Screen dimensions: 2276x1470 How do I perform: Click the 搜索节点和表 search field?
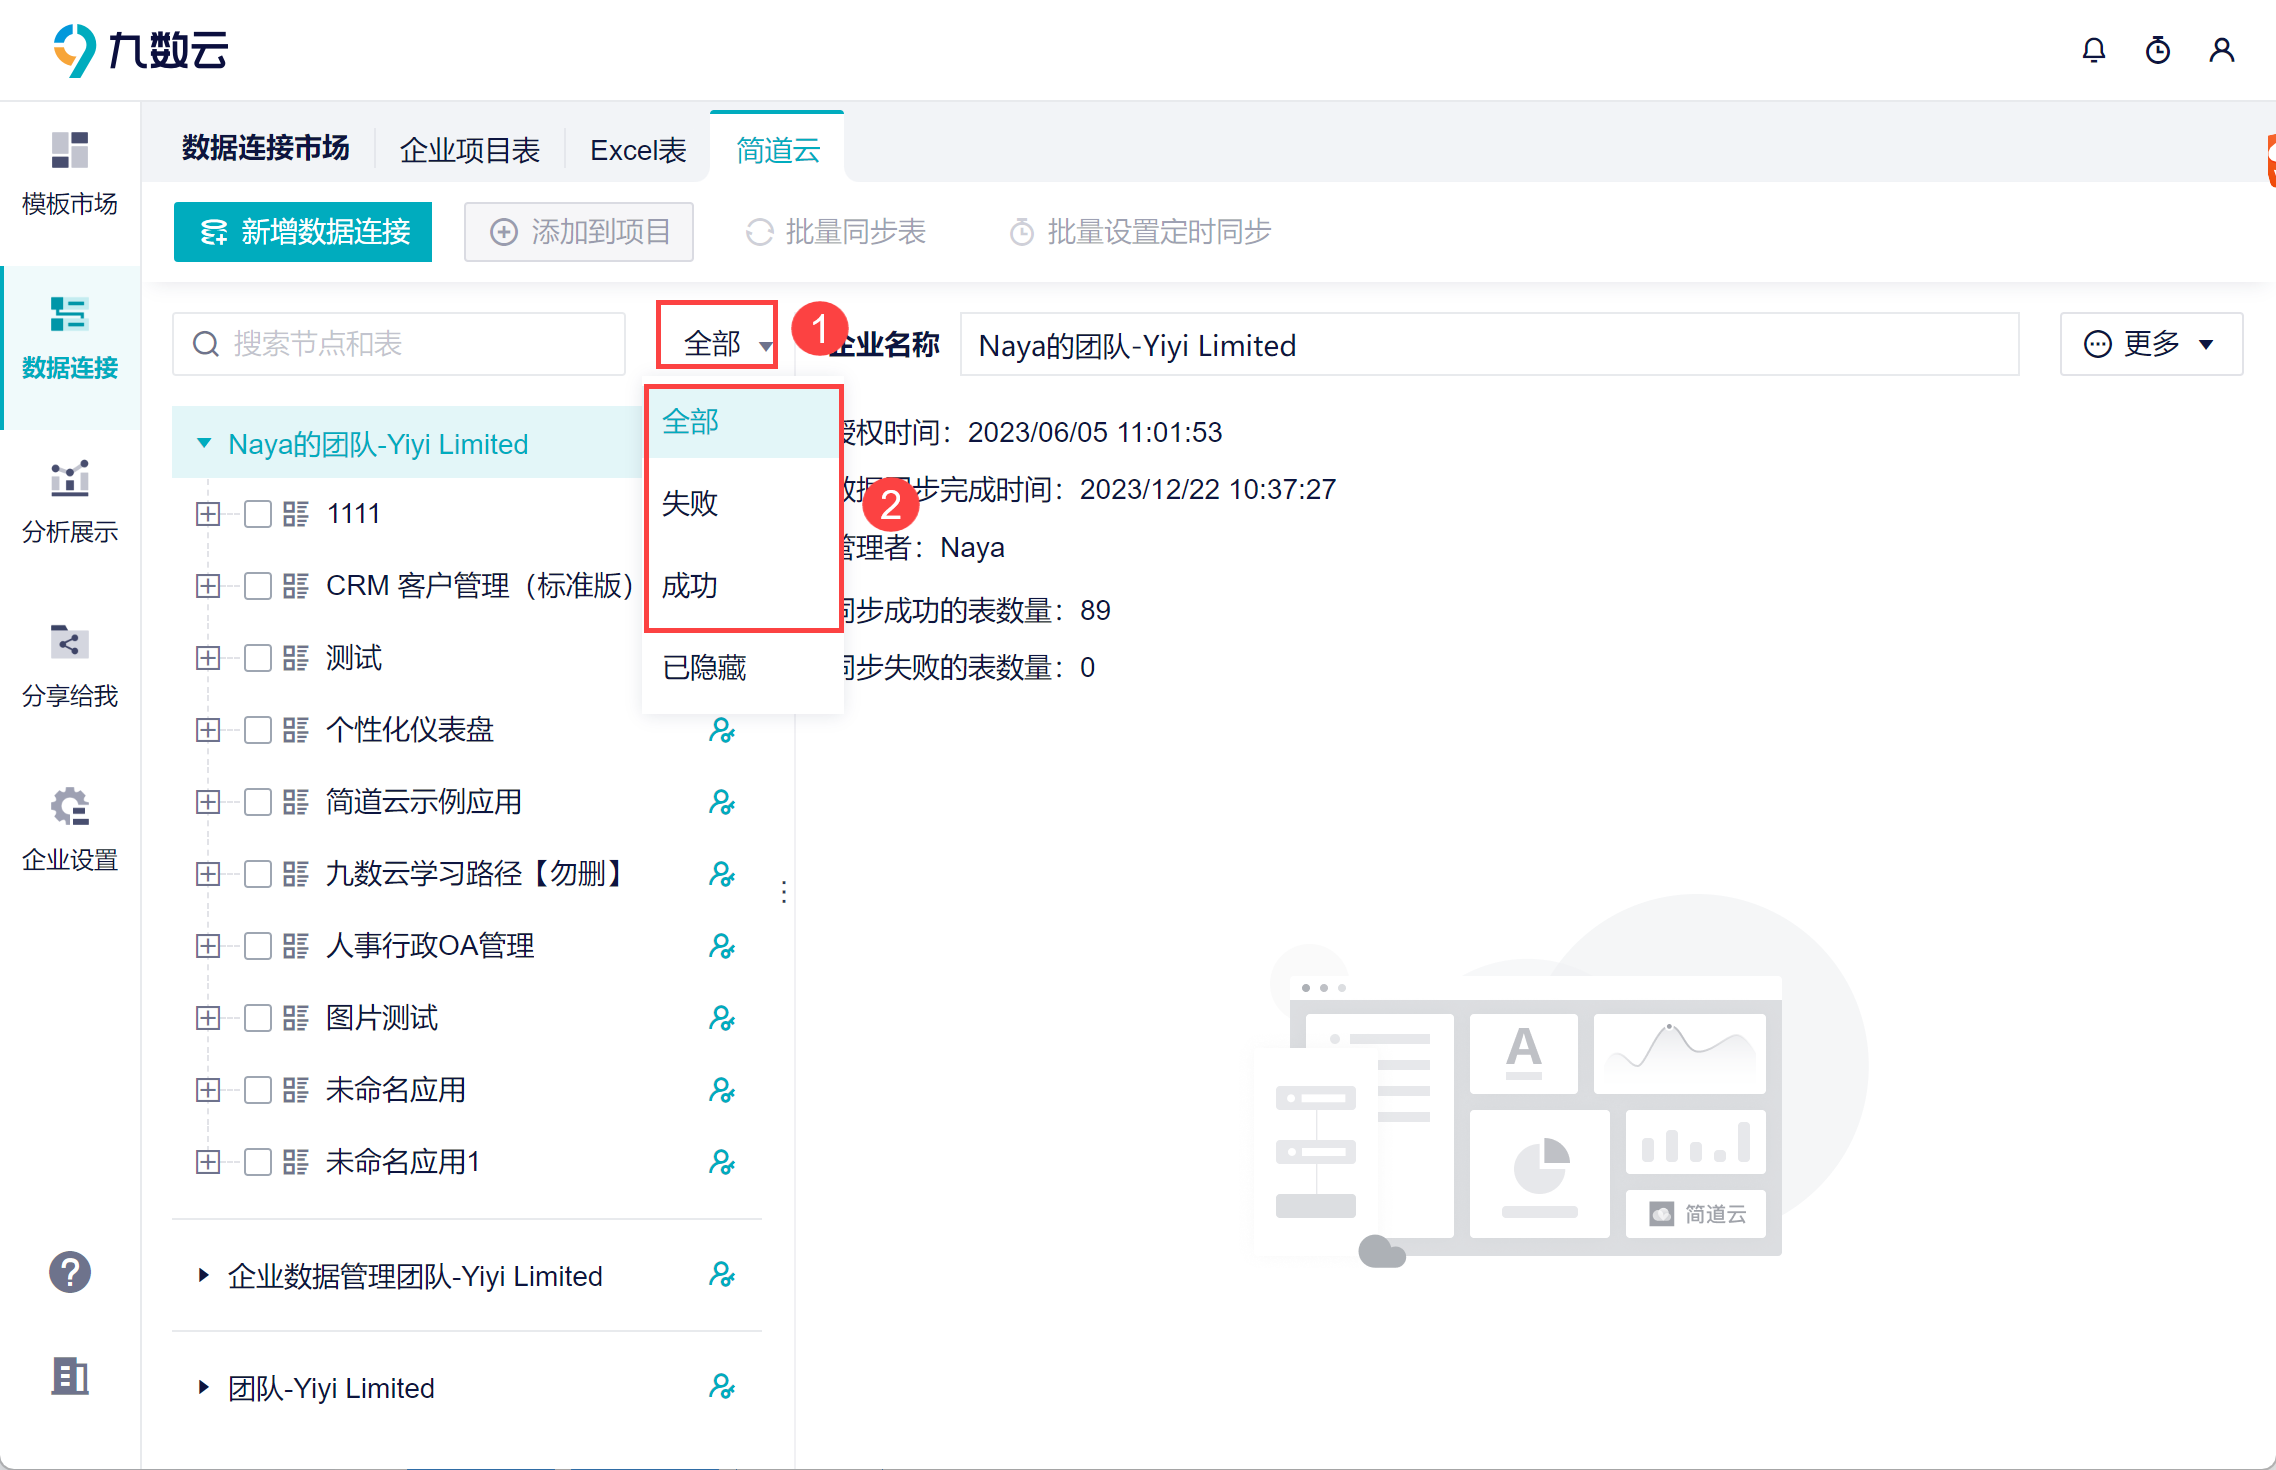[x=400, y=344]
